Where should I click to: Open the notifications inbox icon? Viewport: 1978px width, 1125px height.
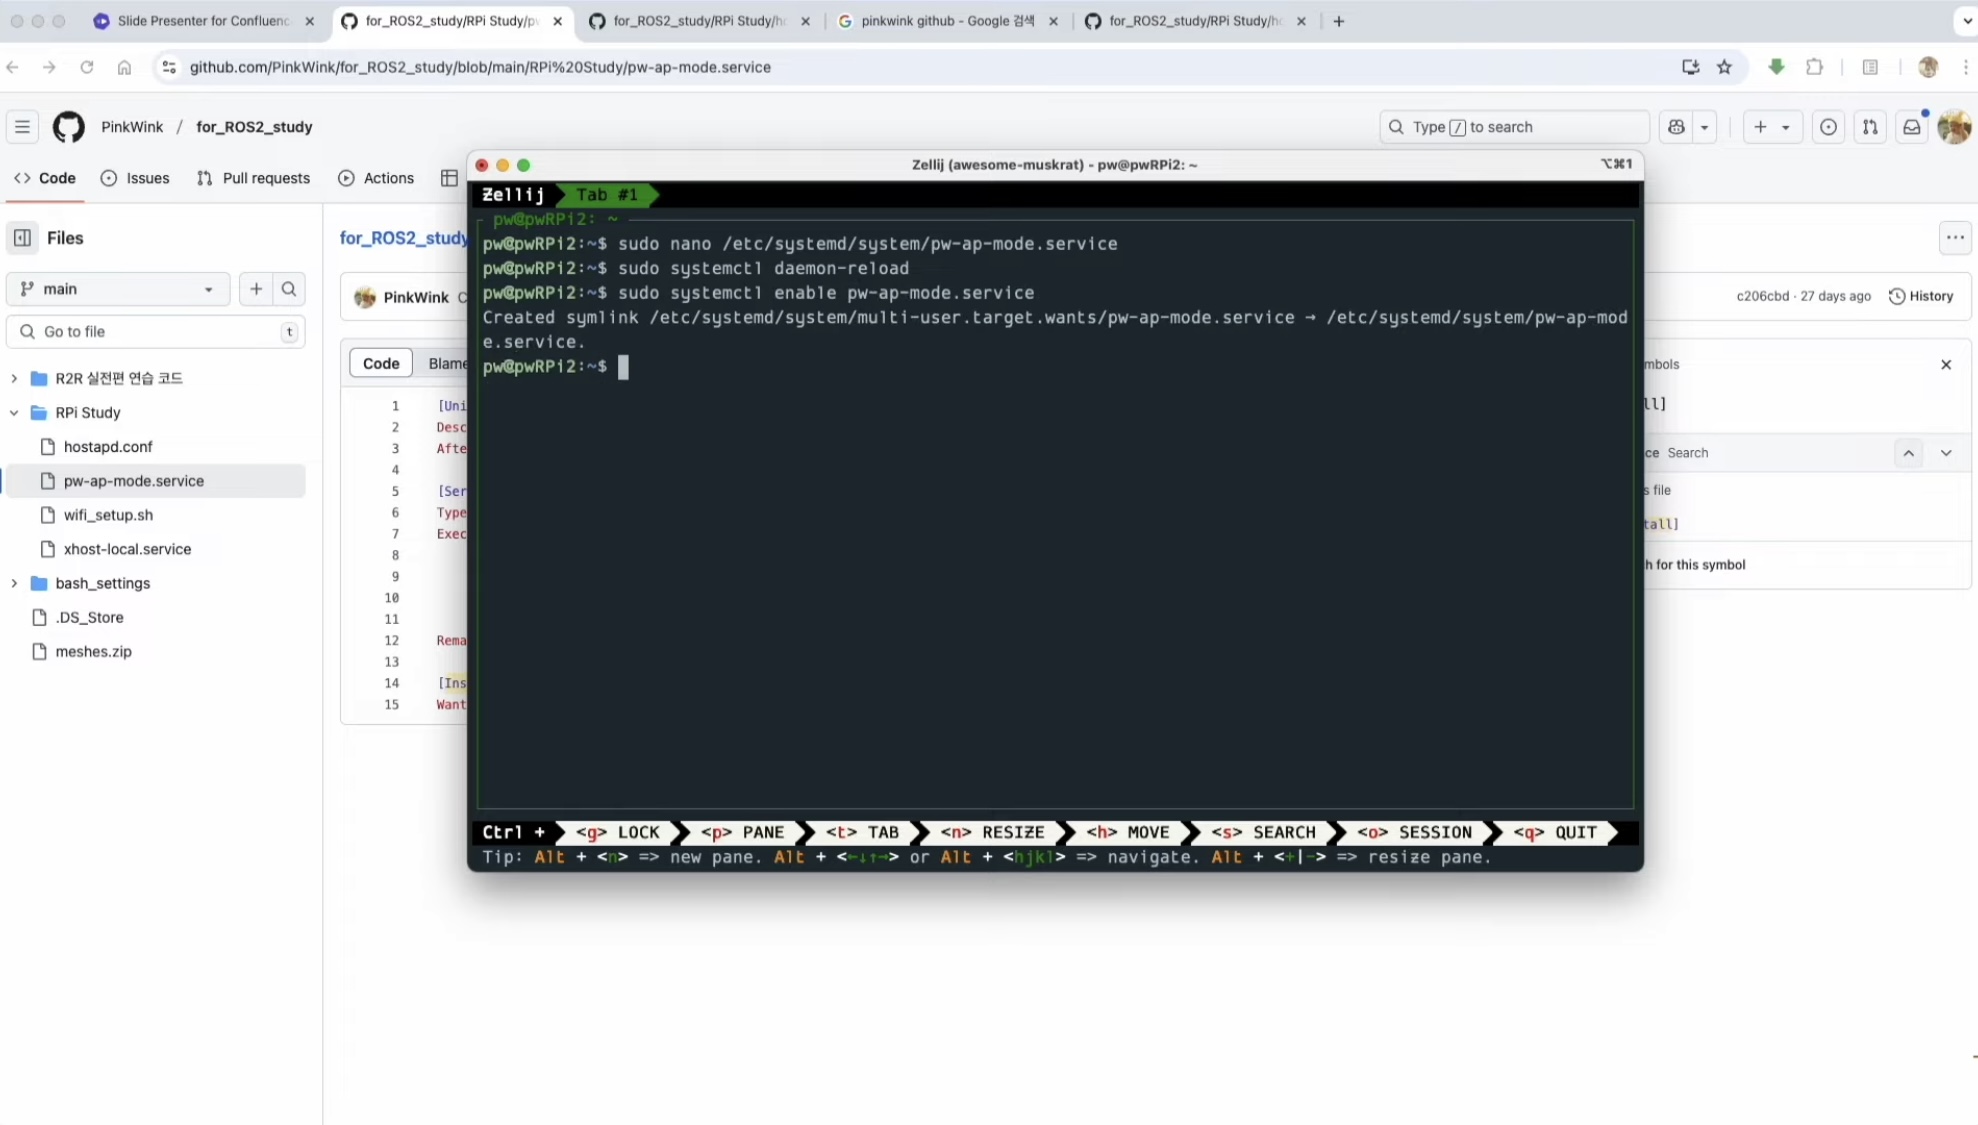[1911, 127]
